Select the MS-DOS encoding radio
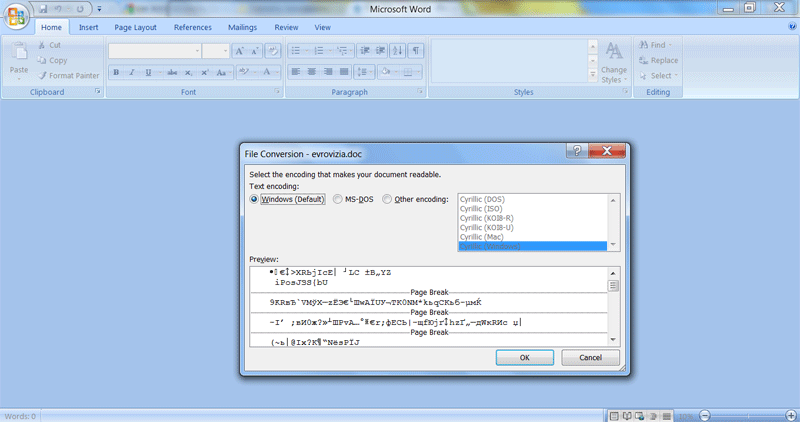Screen dimensions: 800x422 click(x=337, y=199)
